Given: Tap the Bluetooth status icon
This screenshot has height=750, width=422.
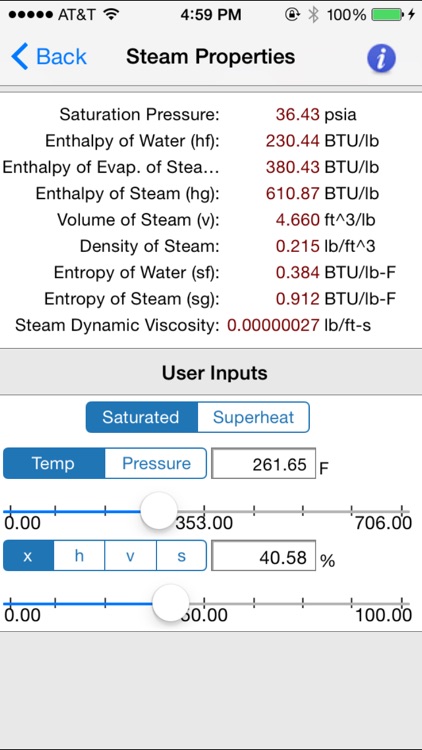Looking at the screenshot, I should (313, 15).
